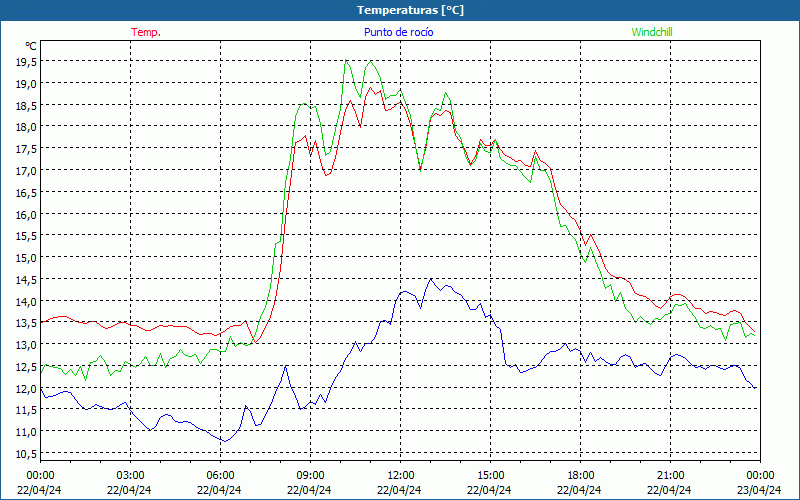The width and height of the screenshot is (800, 500).
Task: Click the 06:00 time axis label
Action: click(x=220, y=476)
